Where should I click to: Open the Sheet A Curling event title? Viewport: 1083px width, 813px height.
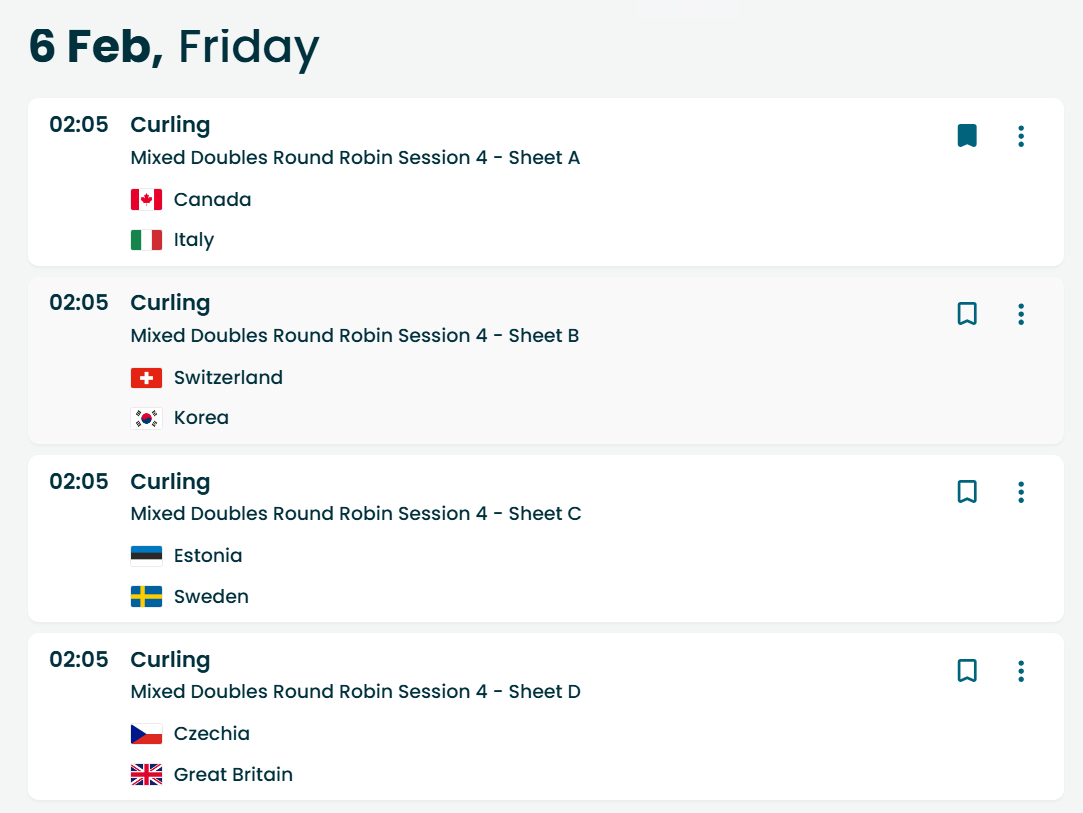click(x=170, y=125)
